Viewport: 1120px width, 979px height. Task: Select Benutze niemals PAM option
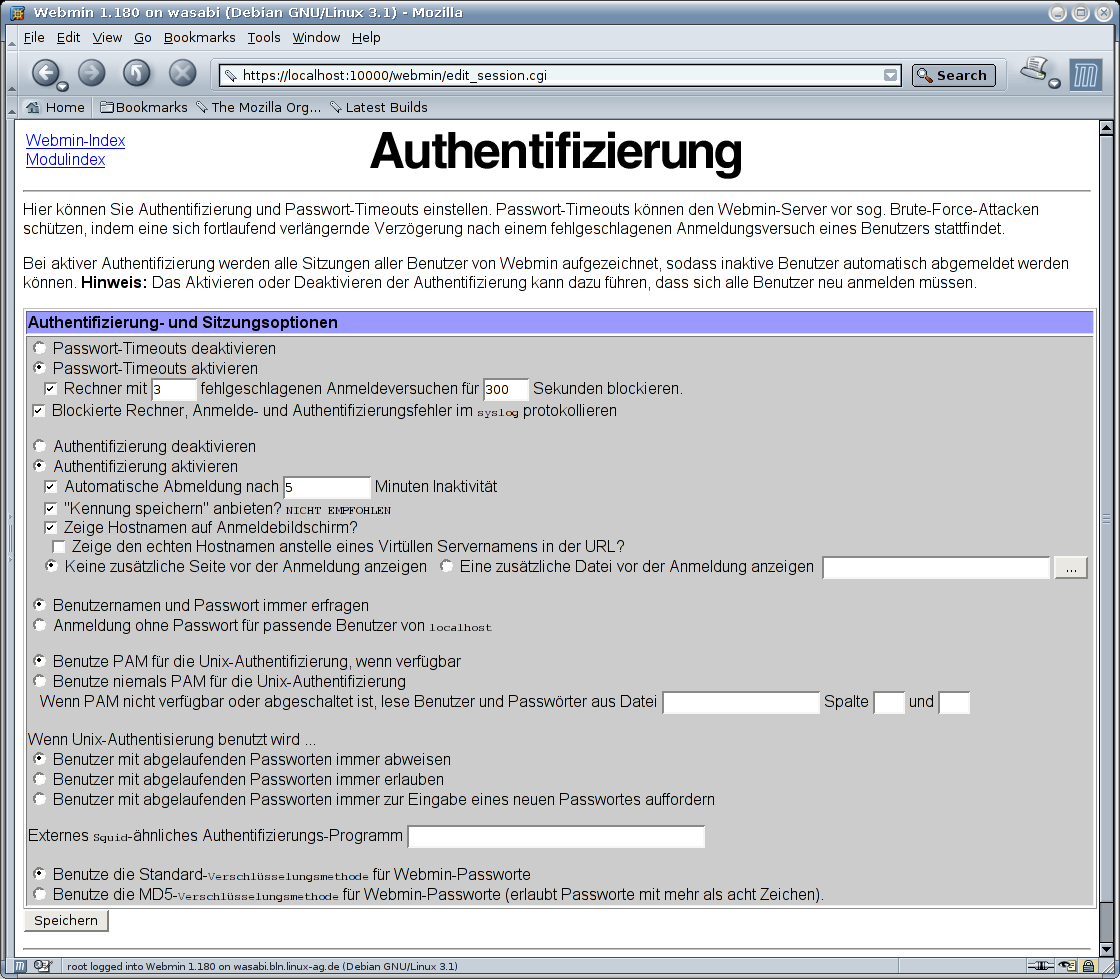[39, 681]
